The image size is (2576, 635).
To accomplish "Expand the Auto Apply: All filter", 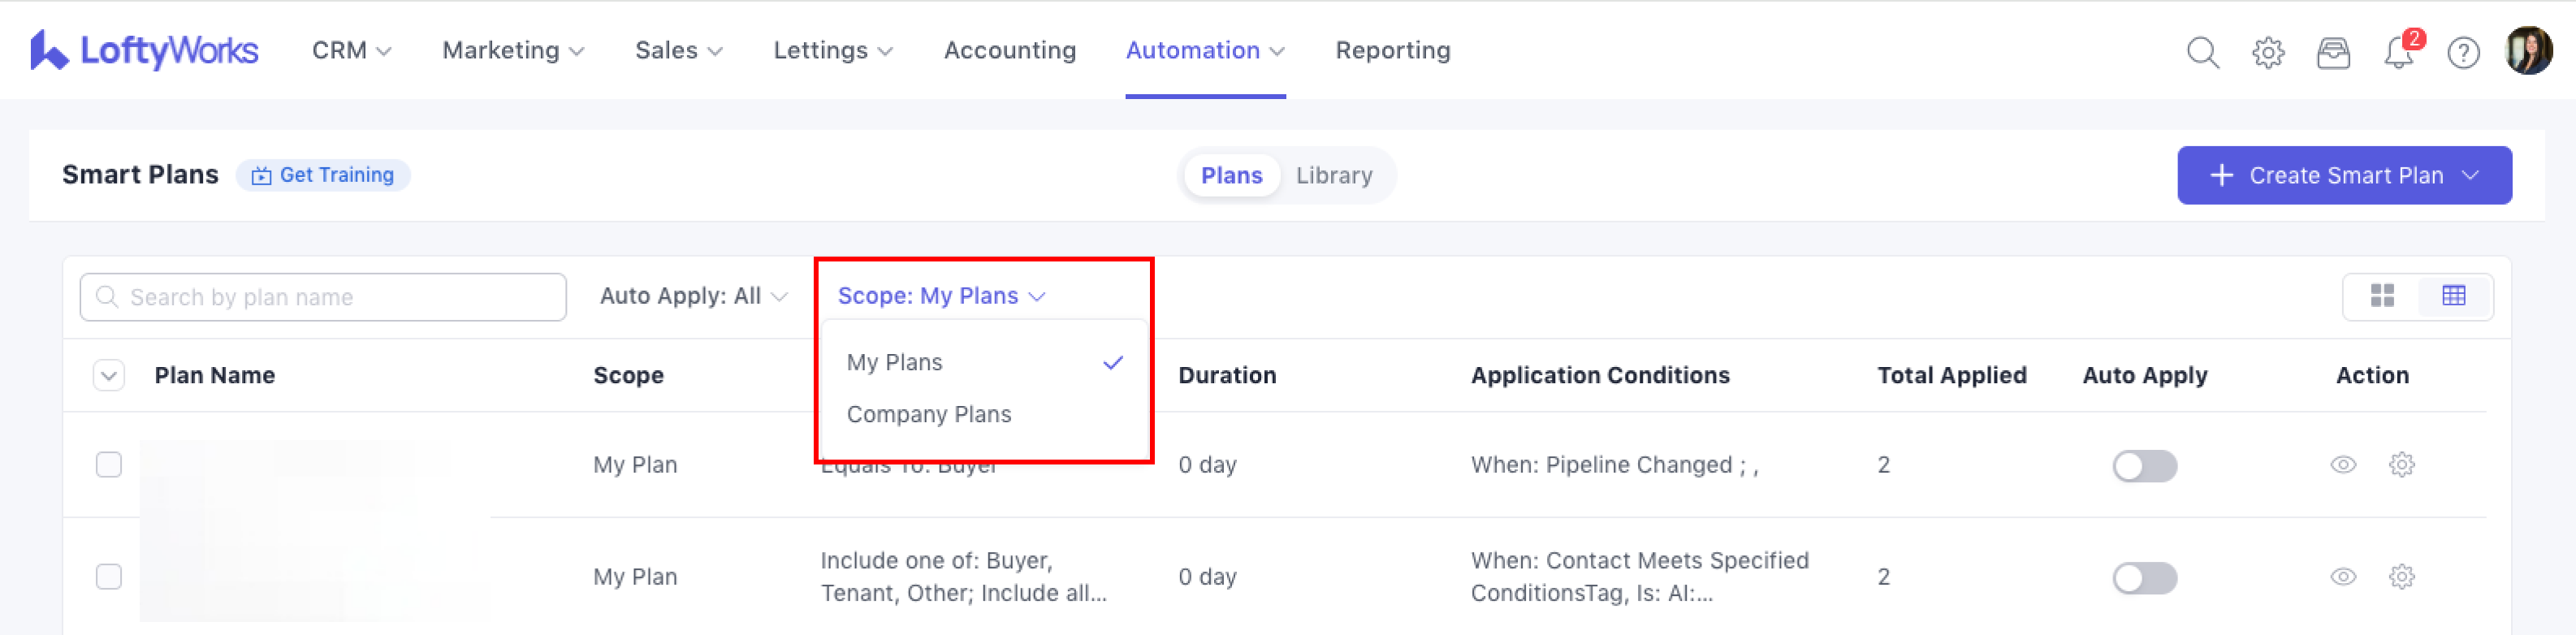I will (x=693, y=296).
